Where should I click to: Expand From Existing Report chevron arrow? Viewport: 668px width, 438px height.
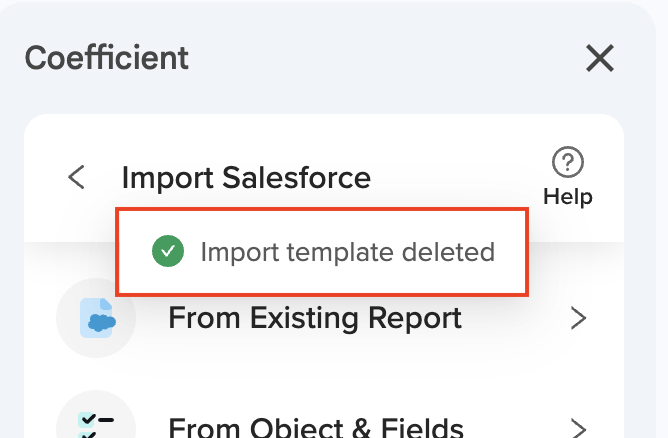tap(578, 319)
